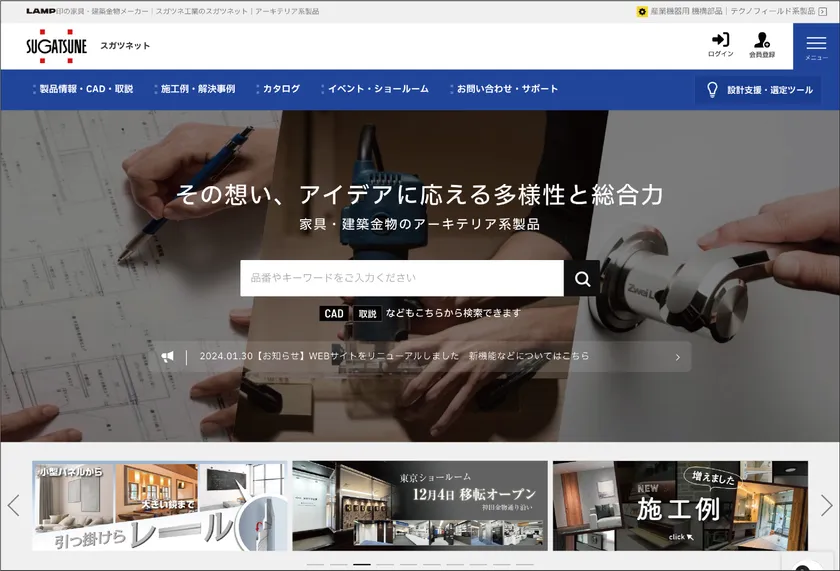
Task: Click the megaphone announcement icon
Action: tap(168, 357)
